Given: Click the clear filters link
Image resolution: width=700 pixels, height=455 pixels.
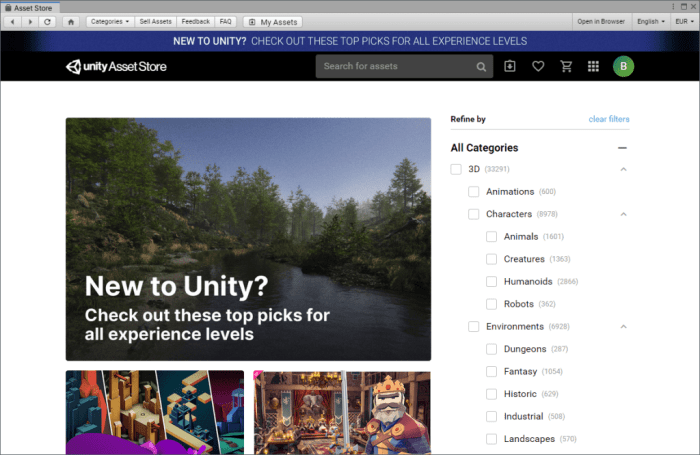Looking at the screenshot, I should pyautogui.click(x=609, y=119).
